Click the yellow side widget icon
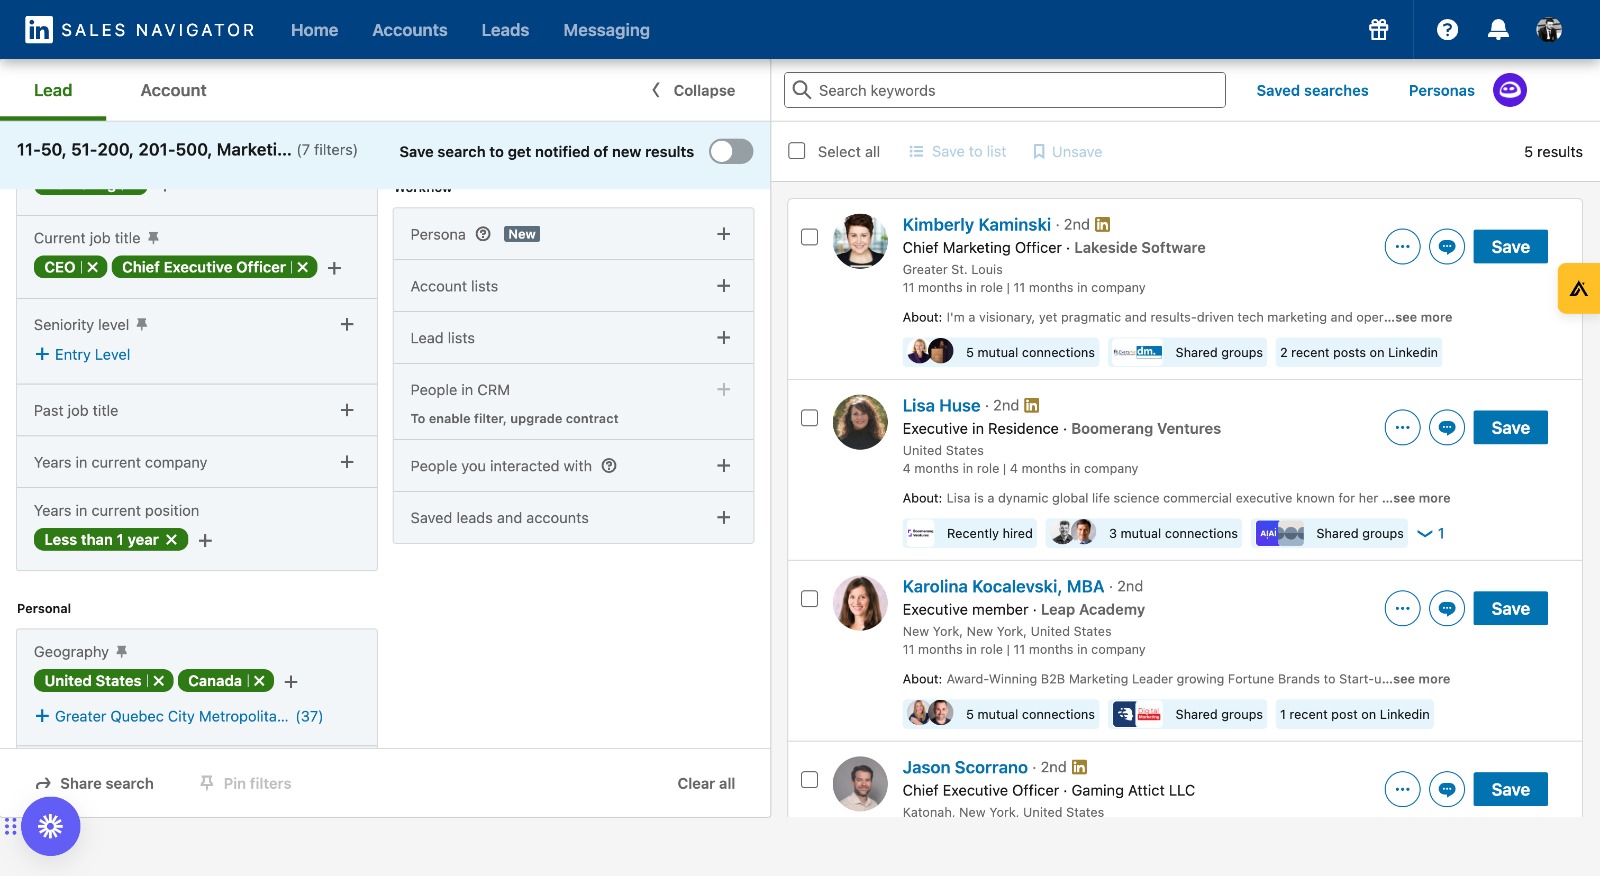The image size is (1600, 876). (1580, 289)
